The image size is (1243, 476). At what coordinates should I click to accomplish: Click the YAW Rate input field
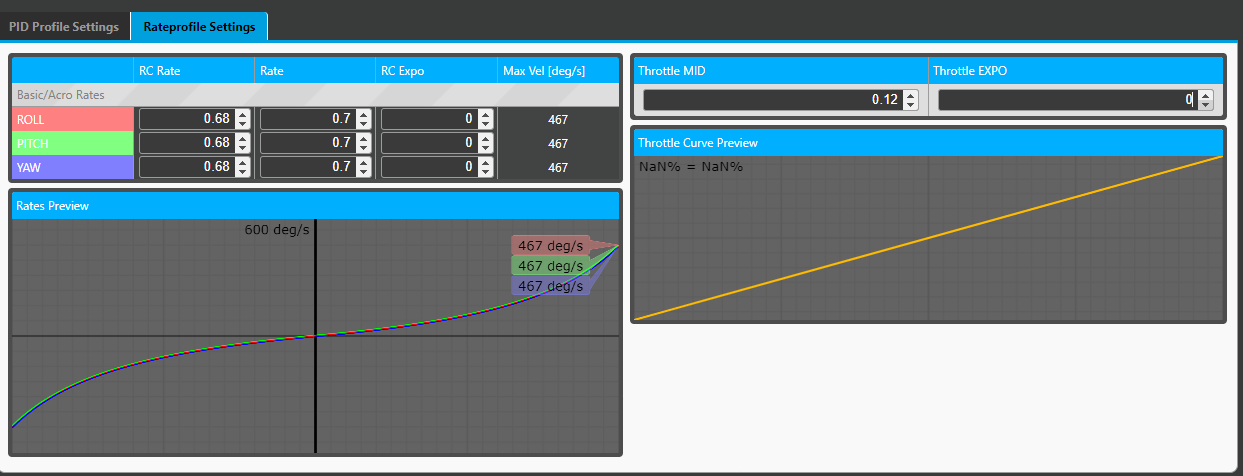click(307, 167)
